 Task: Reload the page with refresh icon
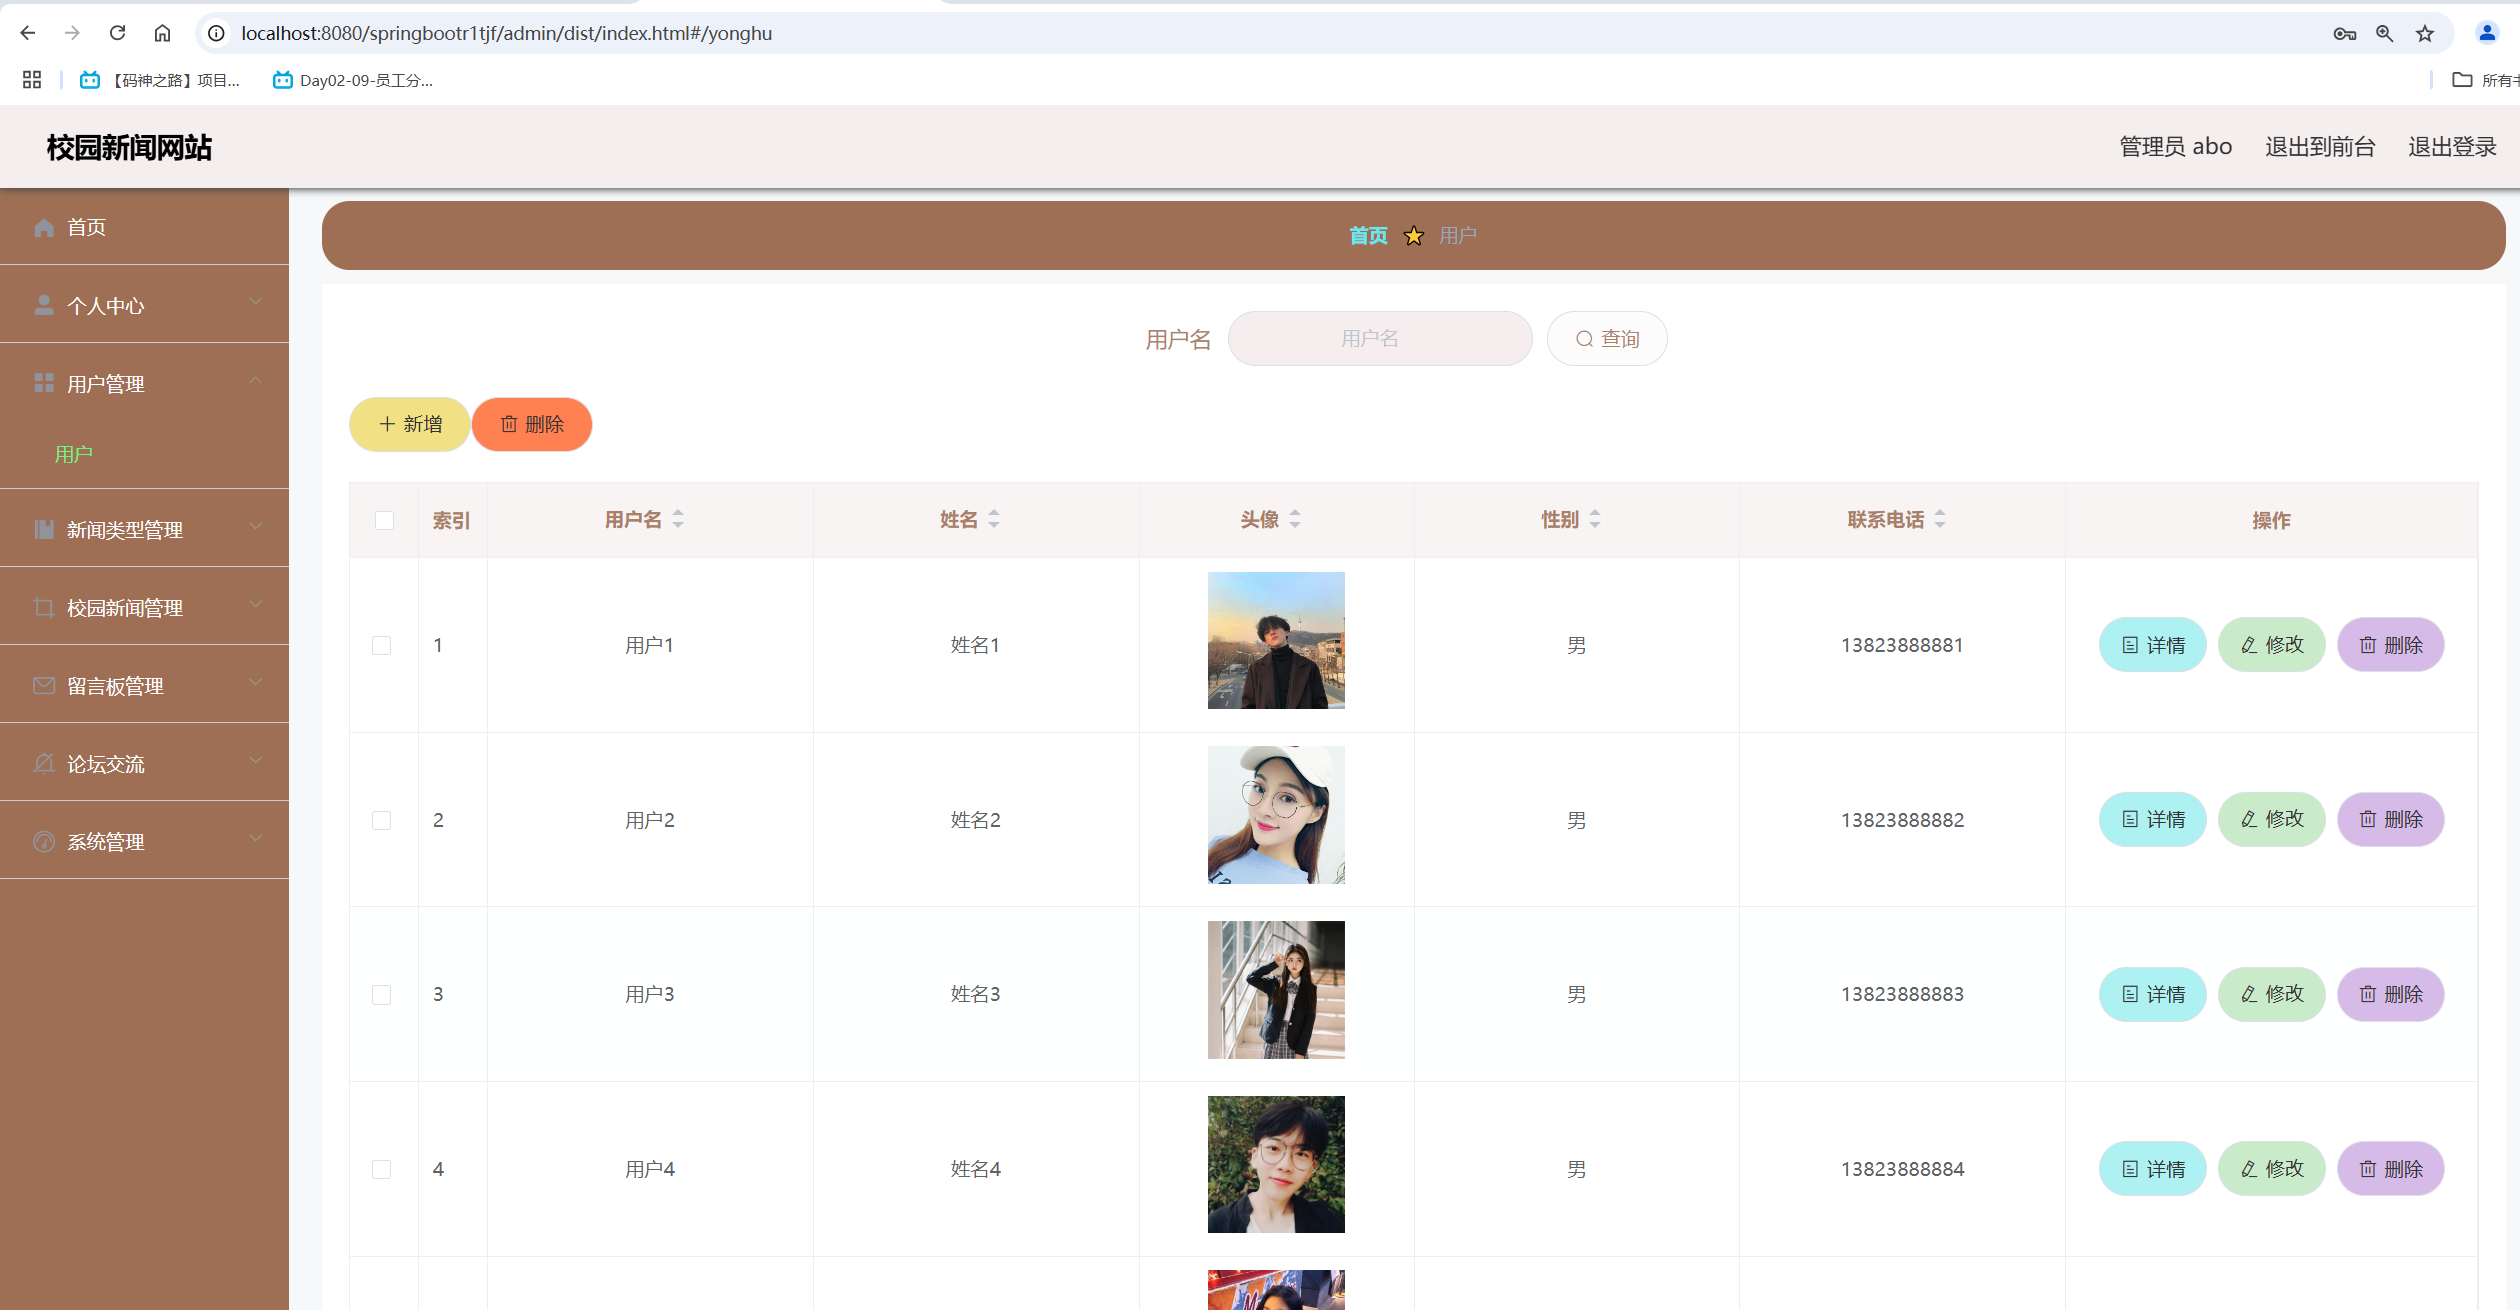pos(117,33)
